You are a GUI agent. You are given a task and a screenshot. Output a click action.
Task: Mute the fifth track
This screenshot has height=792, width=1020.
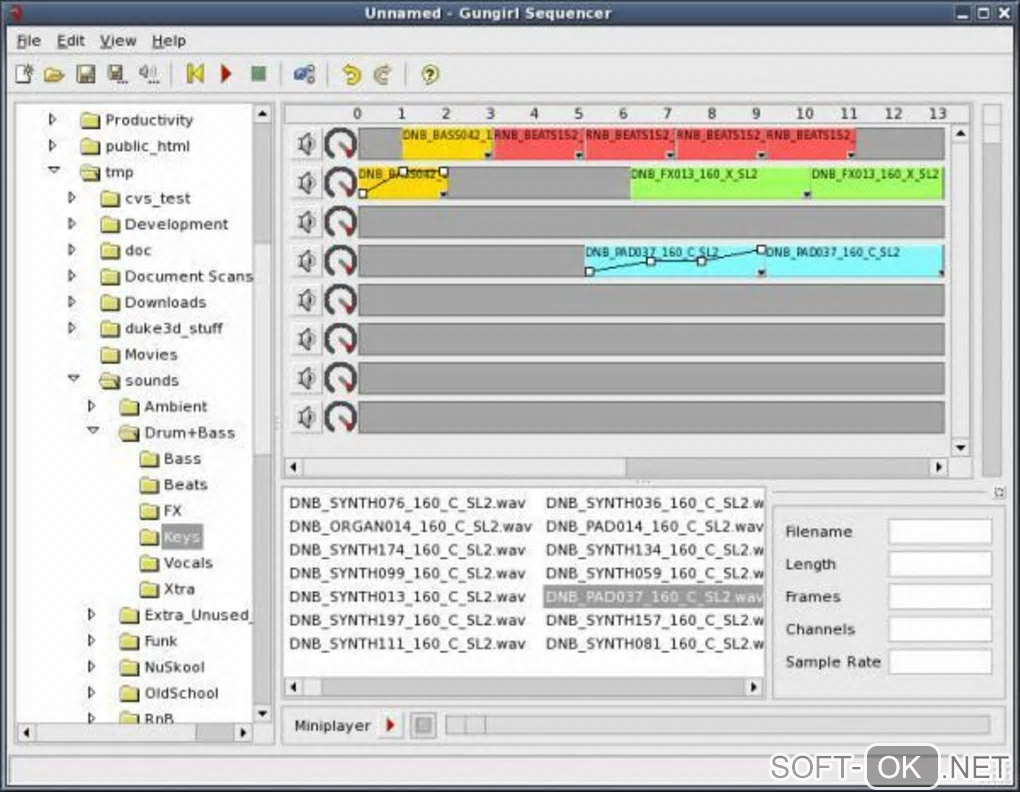pos(306,300)
